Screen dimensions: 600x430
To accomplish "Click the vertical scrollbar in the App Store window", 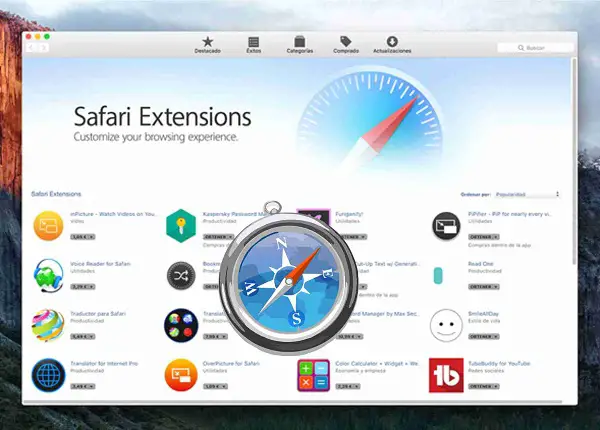I will click(x=574, y=161).
